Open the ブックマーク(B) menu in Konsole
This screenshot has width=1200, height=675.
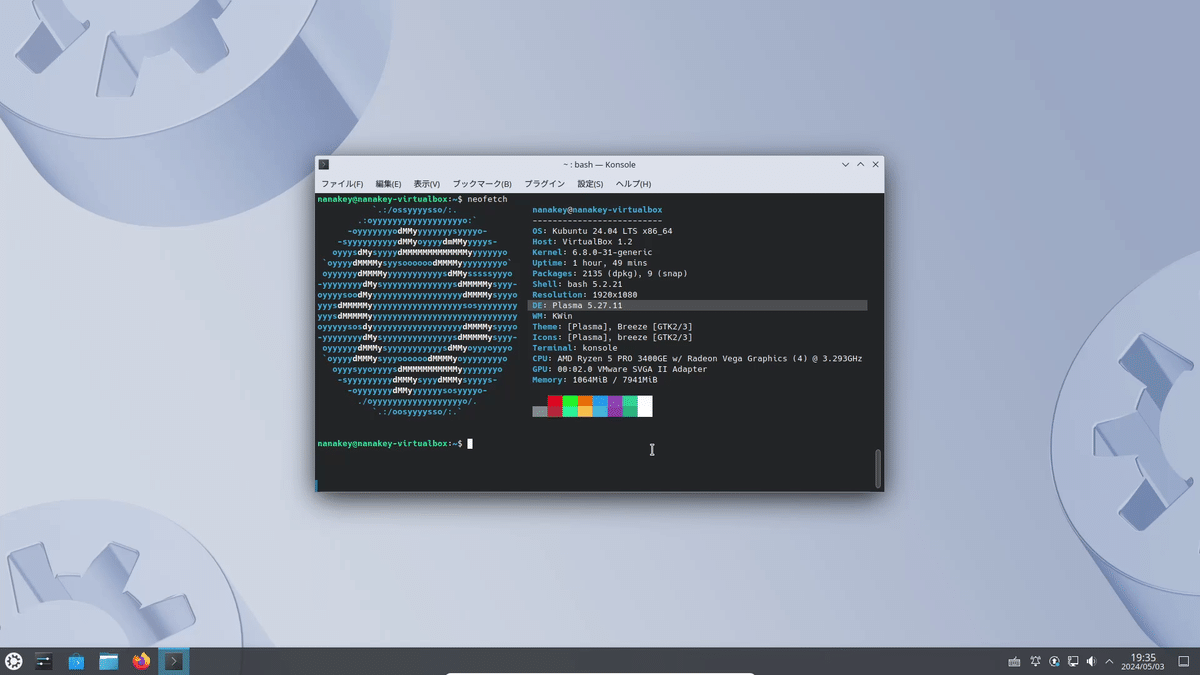(482, 184)
